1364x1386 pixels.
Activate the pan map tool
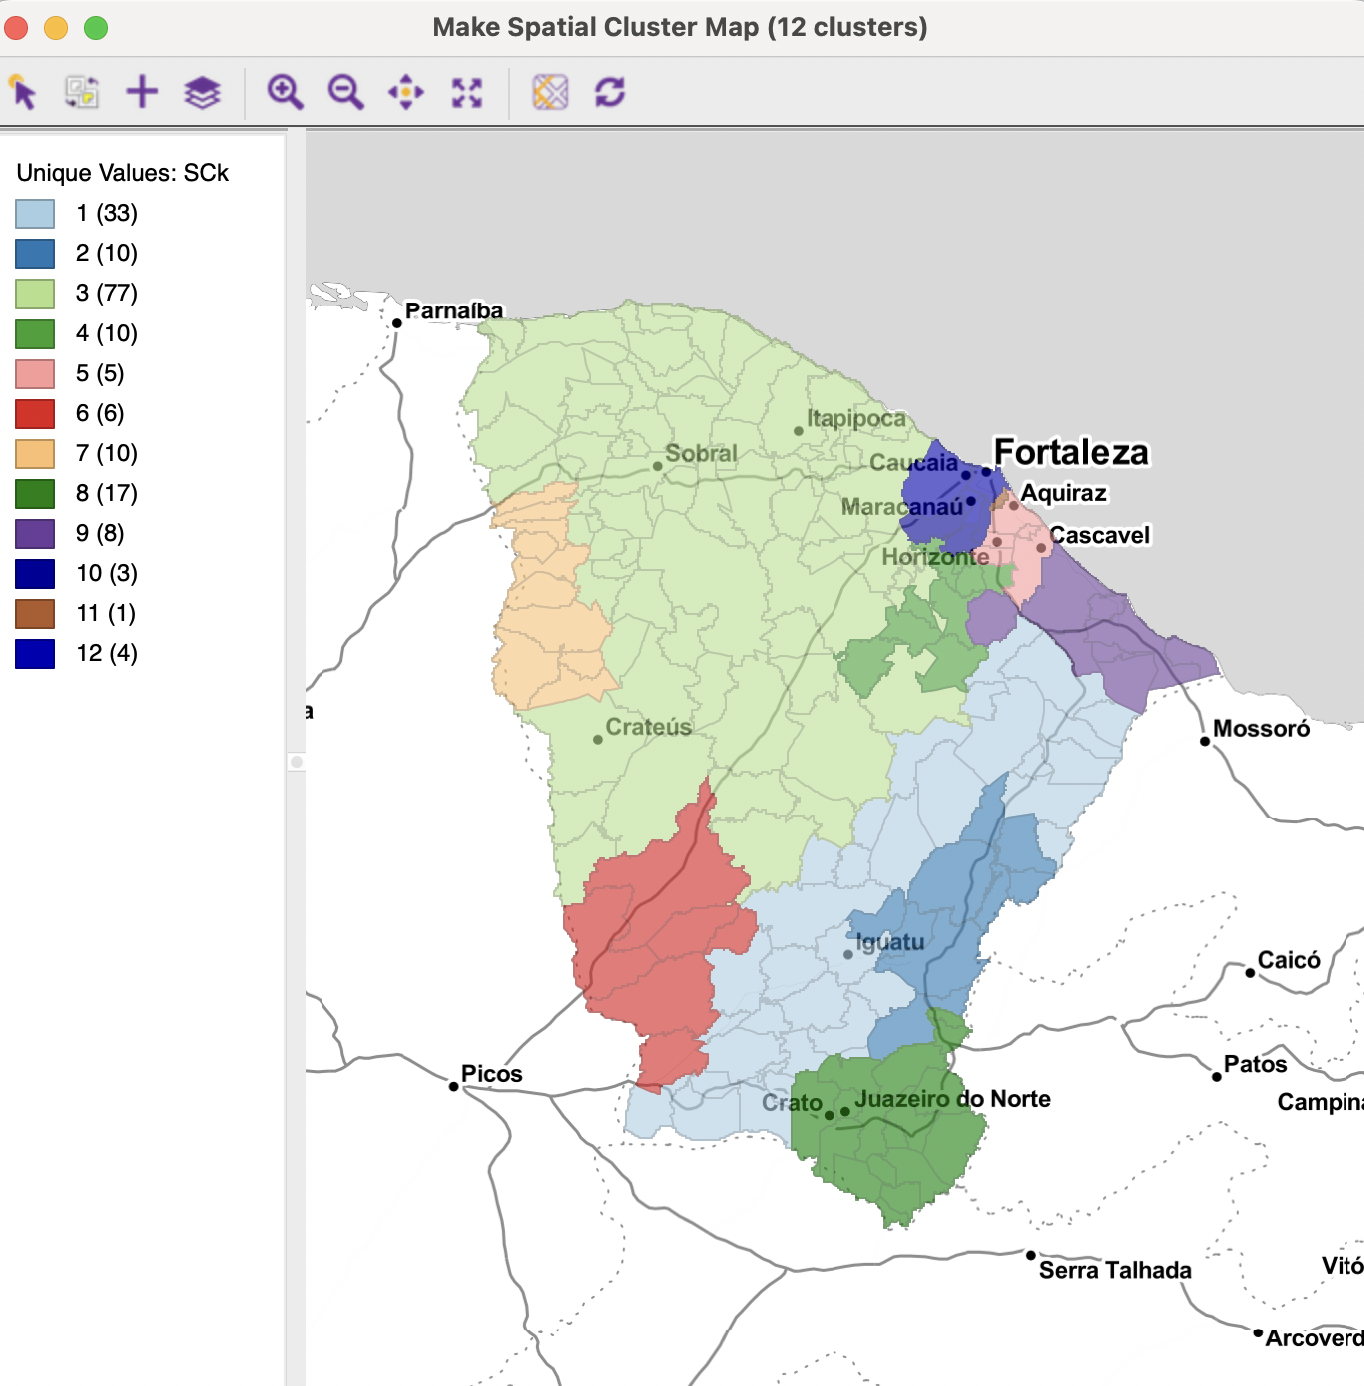click(x=406, y=92)
